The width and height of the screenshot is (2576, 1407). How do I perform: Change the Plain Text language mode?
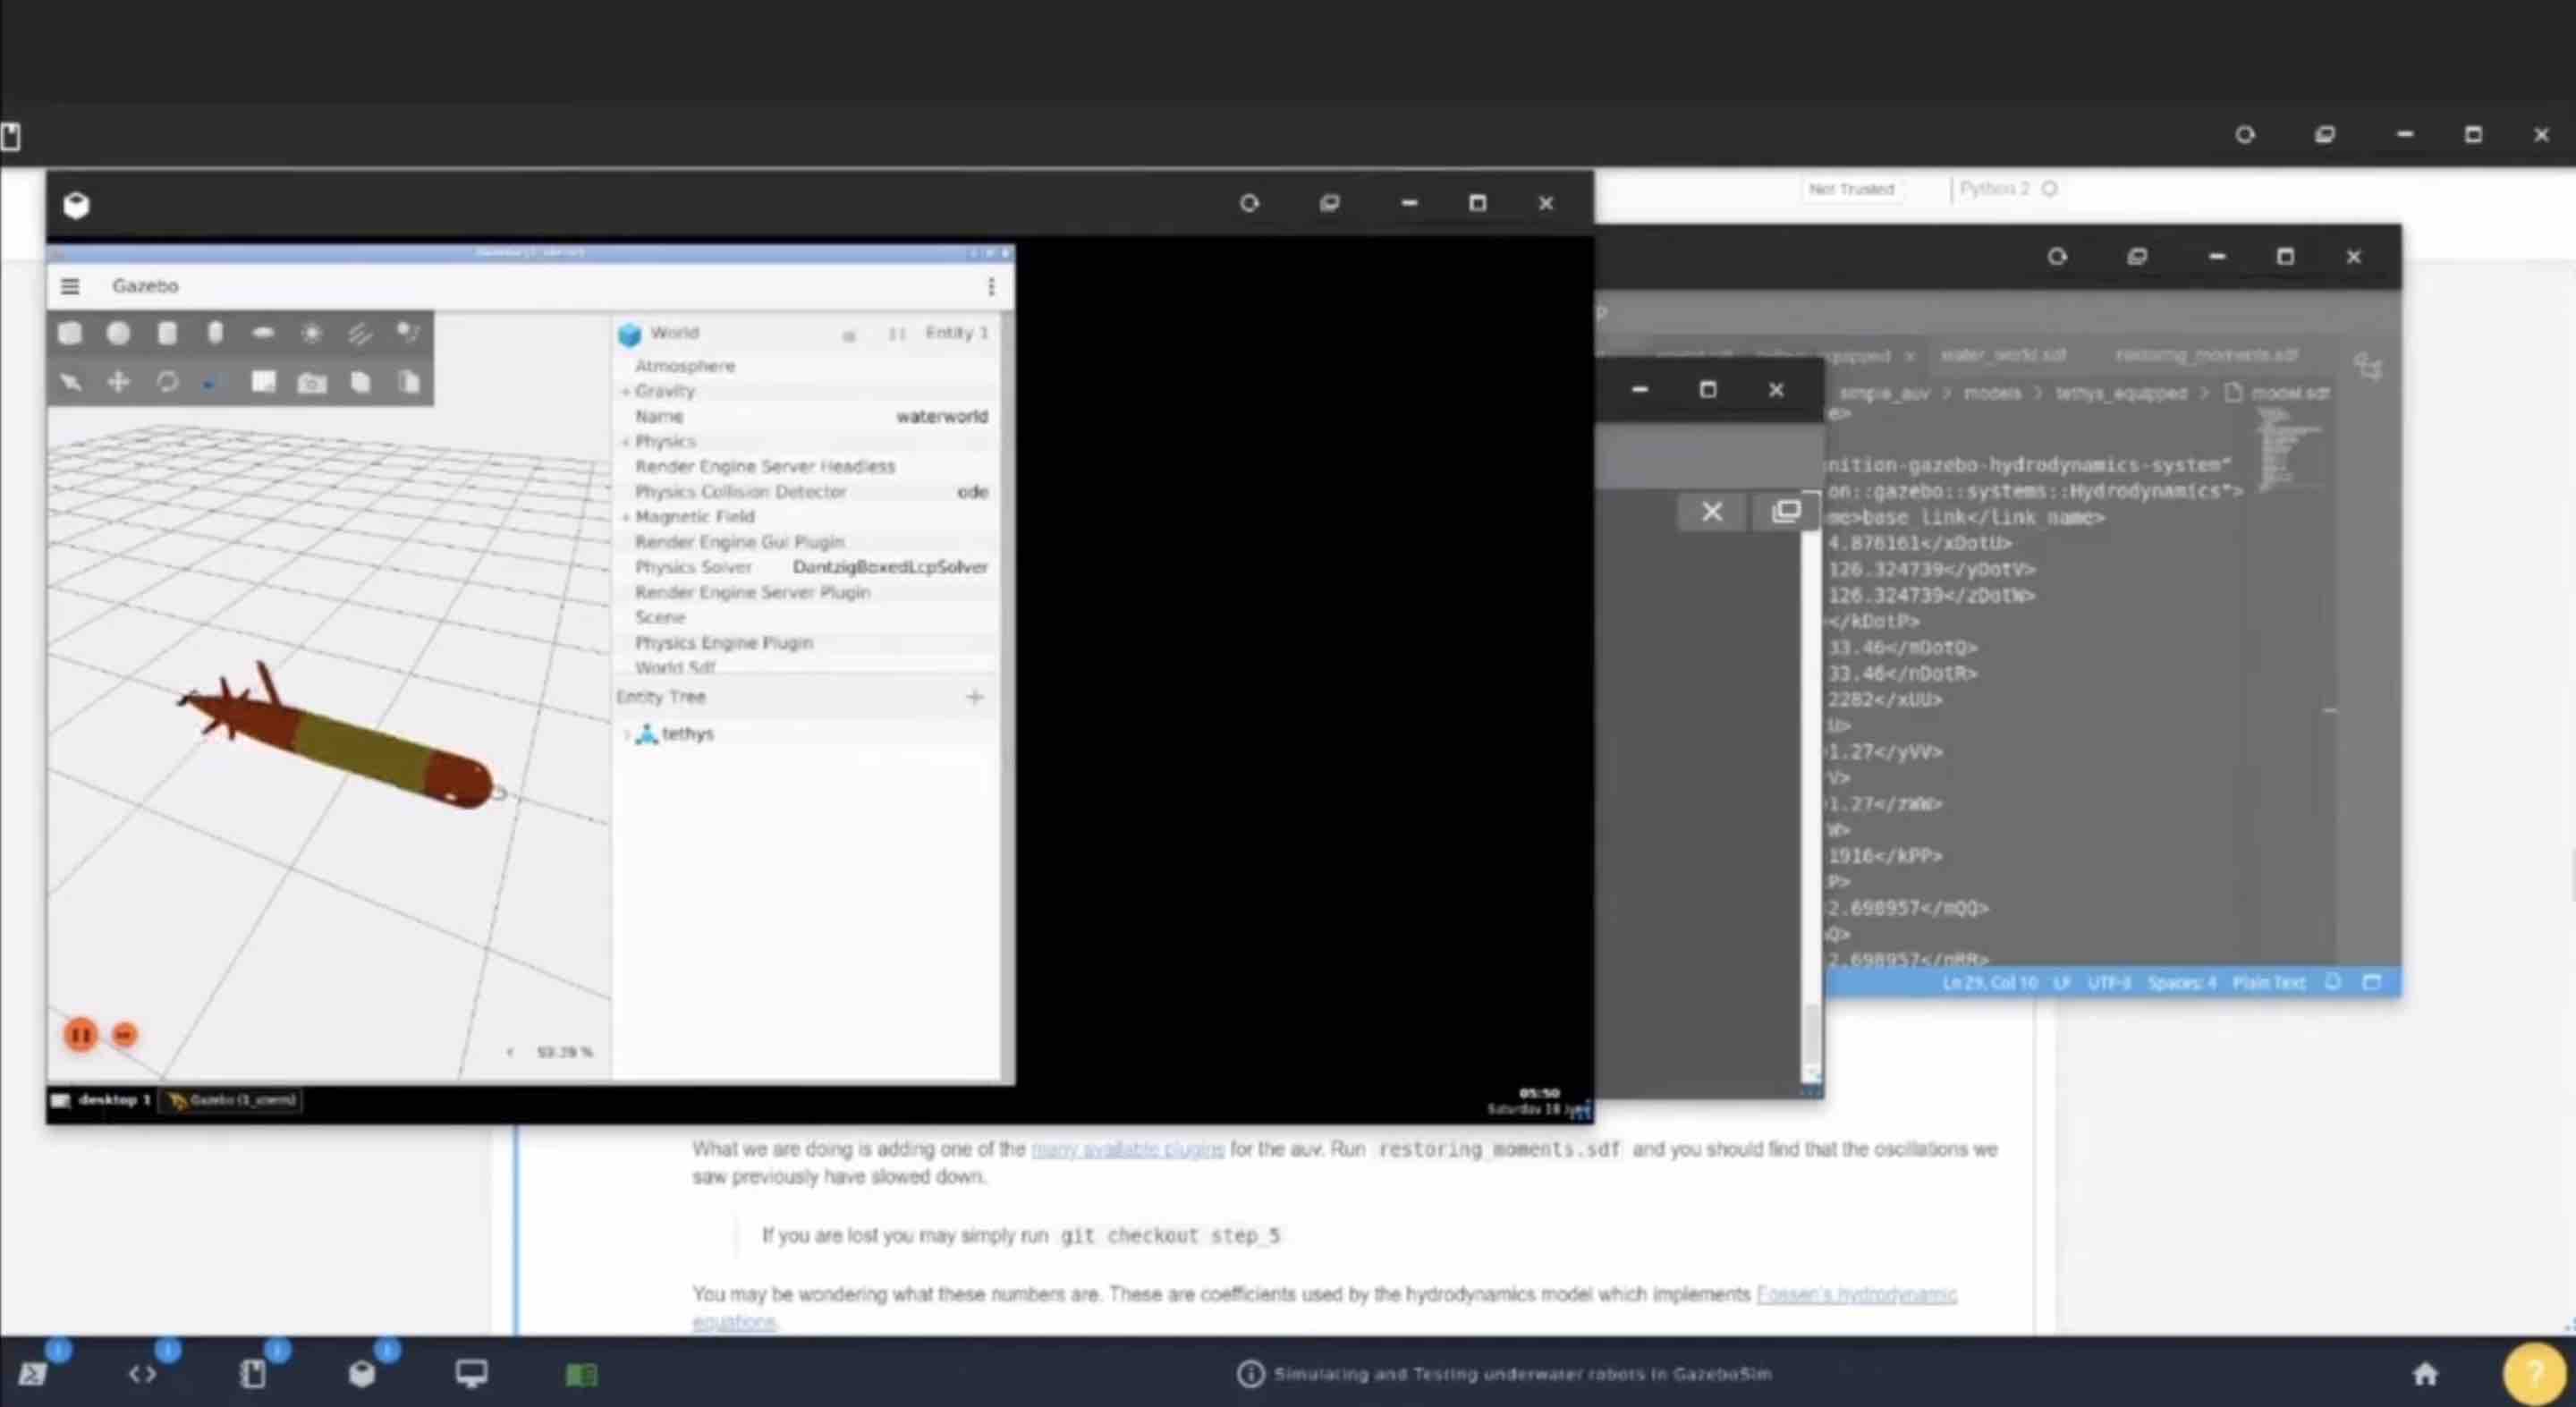(x=2268, y=983)
